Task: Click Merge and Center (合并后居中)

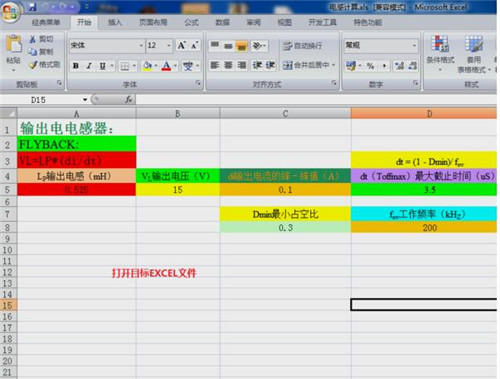Action: 306,65
